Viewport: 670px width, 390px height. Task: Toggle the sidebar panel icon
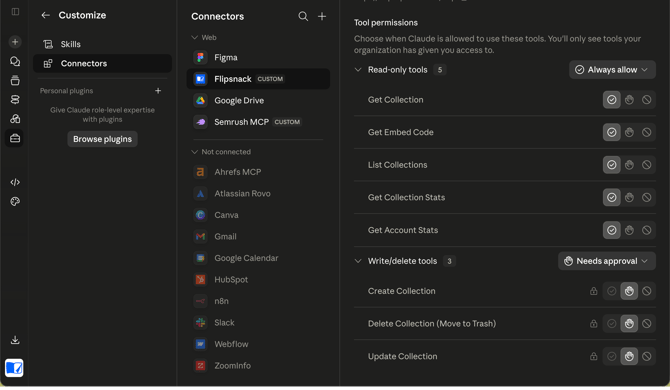(x=15, y=12)
